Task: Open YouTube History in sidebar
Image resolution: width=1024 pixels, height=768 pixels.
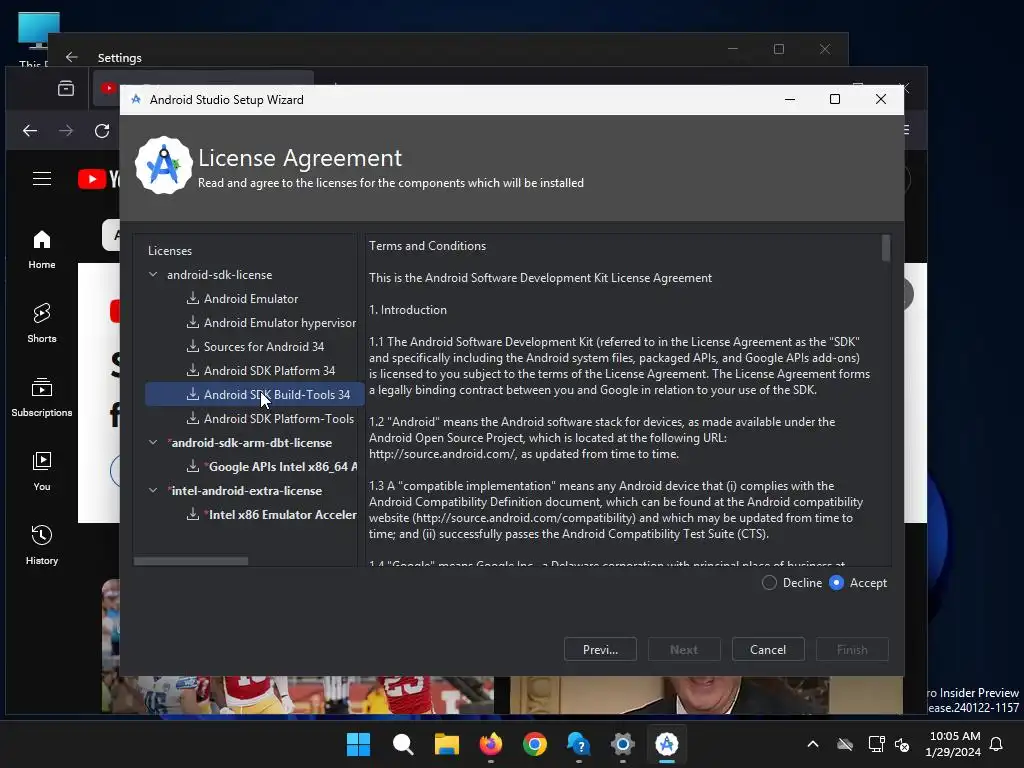Action: coord(42,545)
